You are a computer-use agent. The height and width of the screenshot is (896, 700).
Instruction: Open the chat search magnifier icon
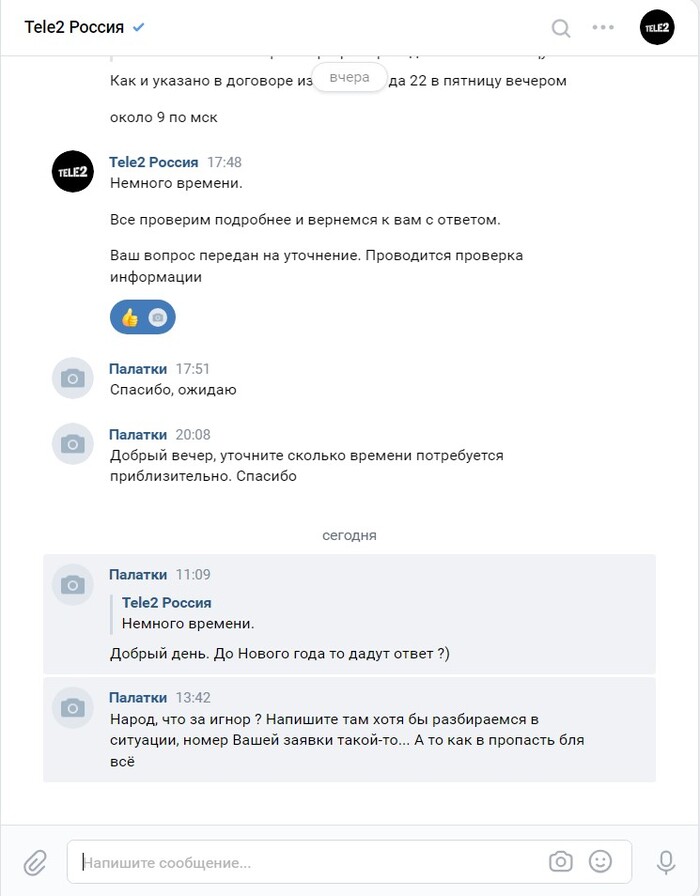pos(561,28)
